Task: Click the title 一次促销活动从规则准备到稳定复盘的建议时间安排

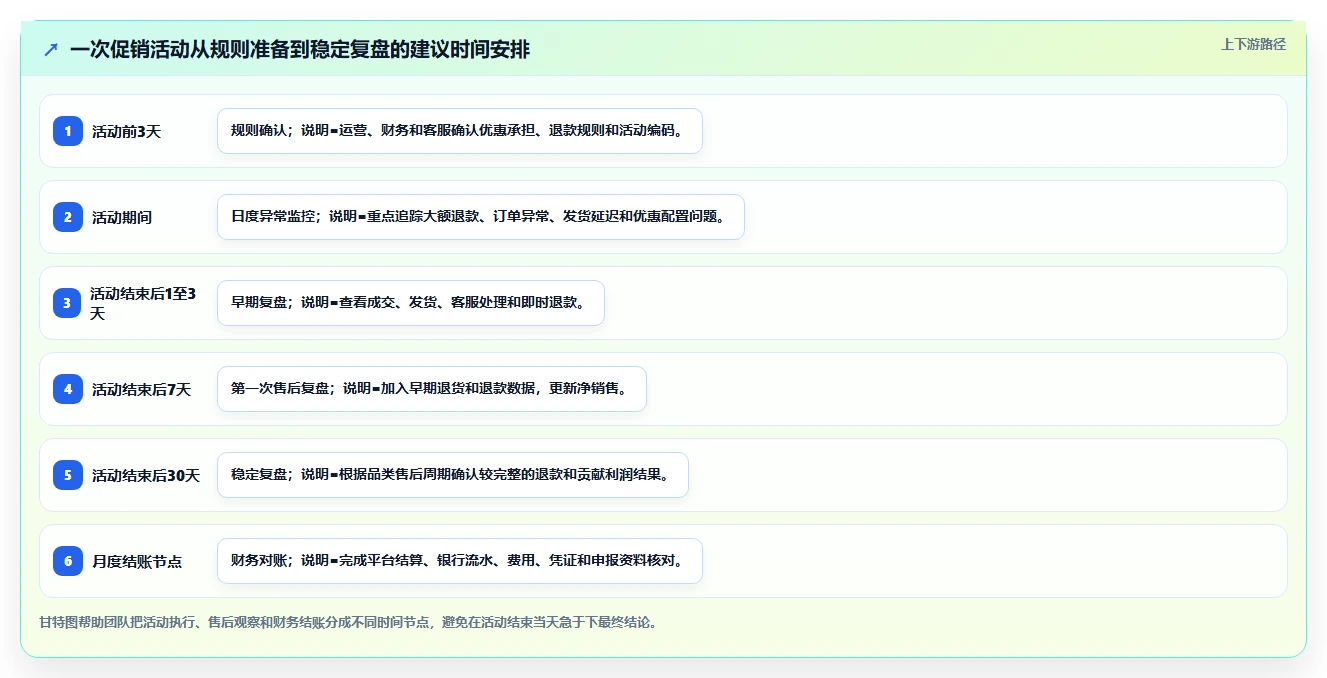Action: [x=300, y=49]
